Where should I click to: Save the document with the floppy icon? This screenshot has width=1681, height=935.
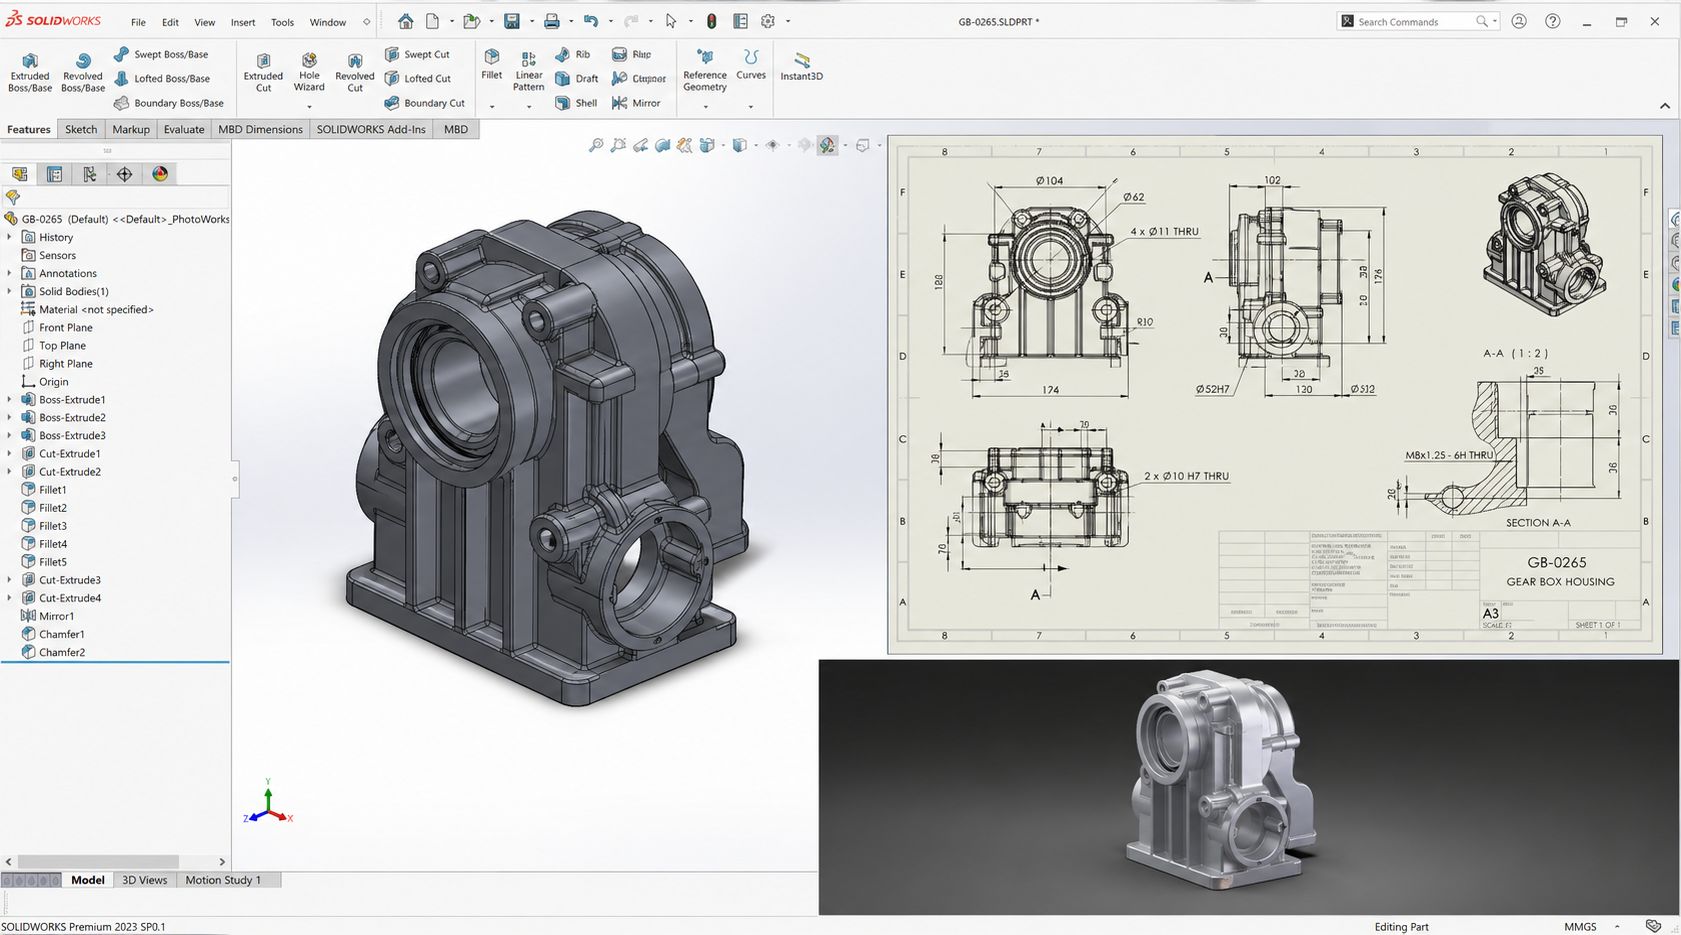(x=512, y=21)
